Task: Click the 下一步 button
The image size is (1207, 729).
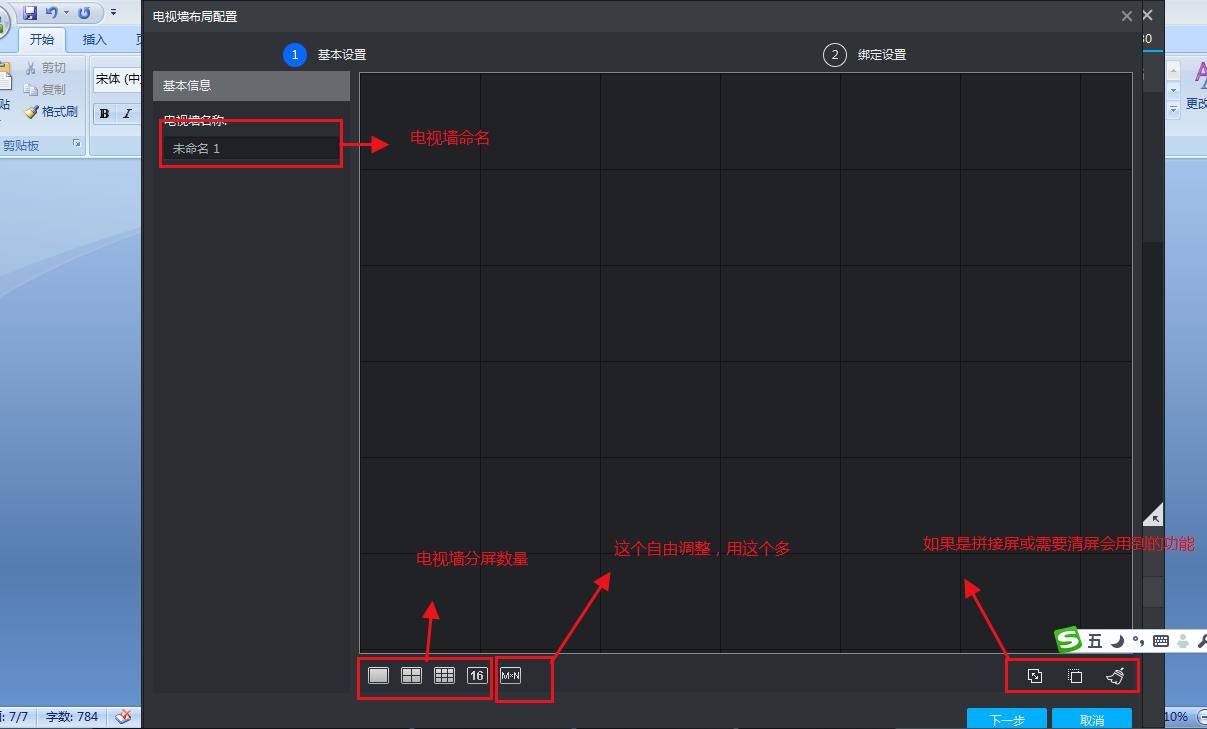Action: 1006,719
